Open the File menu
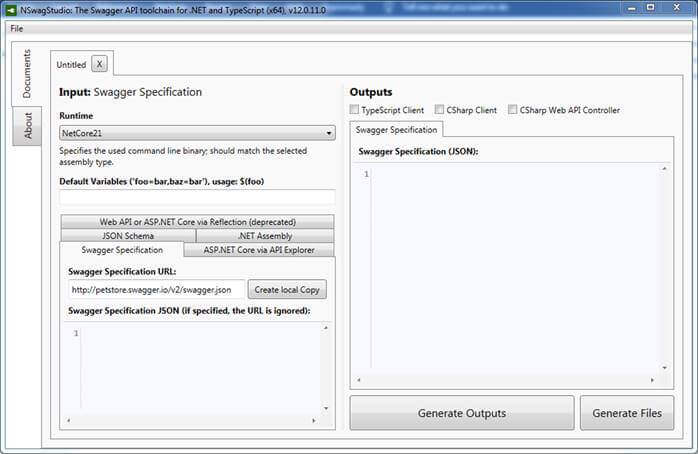This screenshot has width=698, height=454. point(16,28)
